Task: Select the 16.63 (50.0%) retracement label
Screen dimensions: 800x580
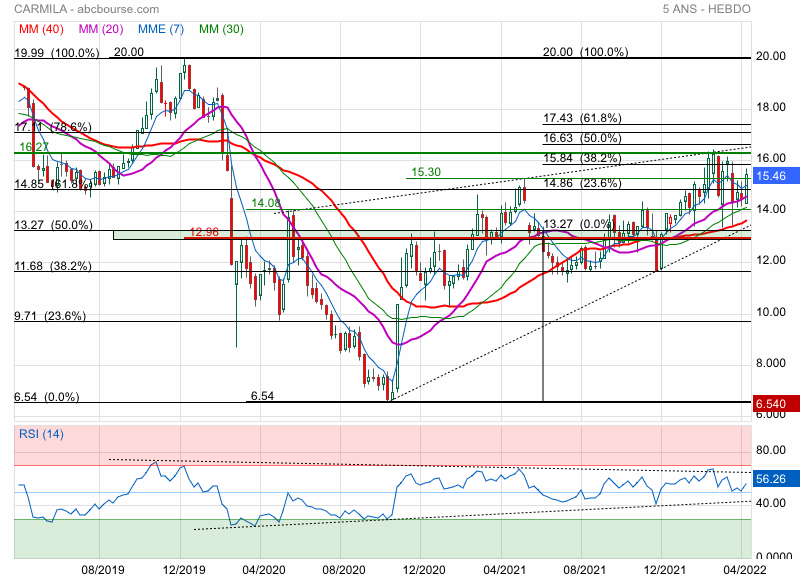Action: coord(582,138)
